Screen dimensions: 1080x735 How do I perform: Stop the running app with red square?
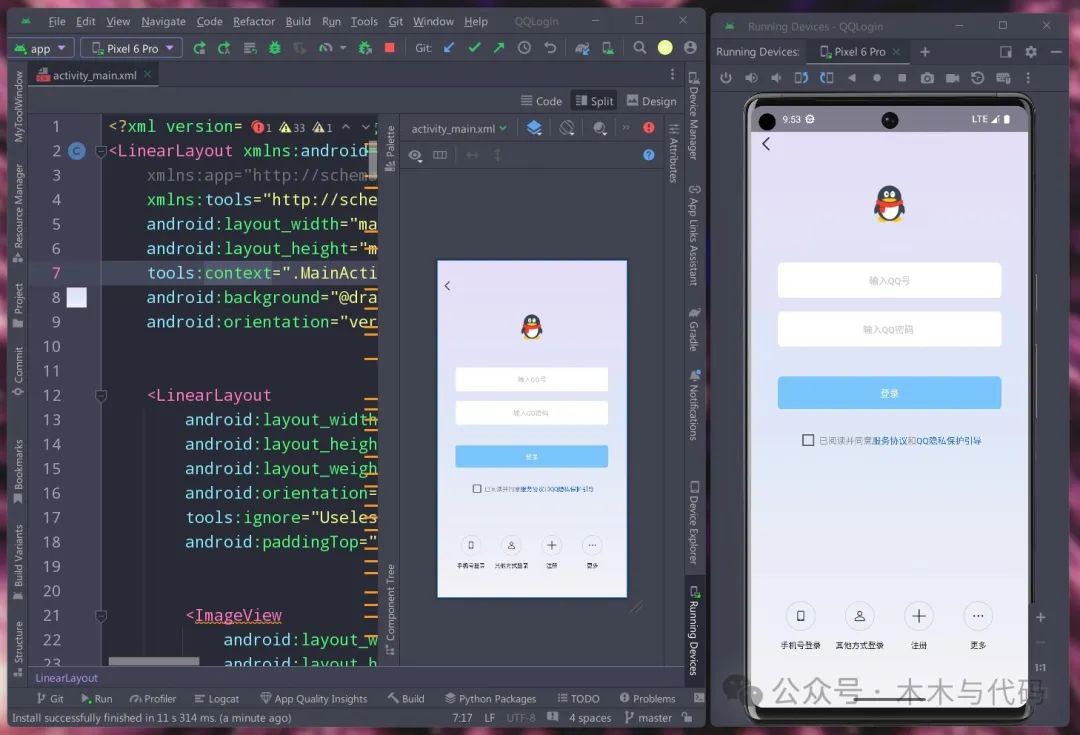(390, 48)
